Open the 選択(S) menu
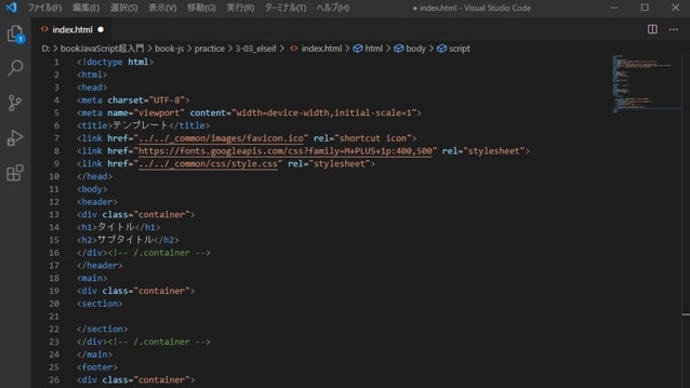 click(x=124, y=8)
